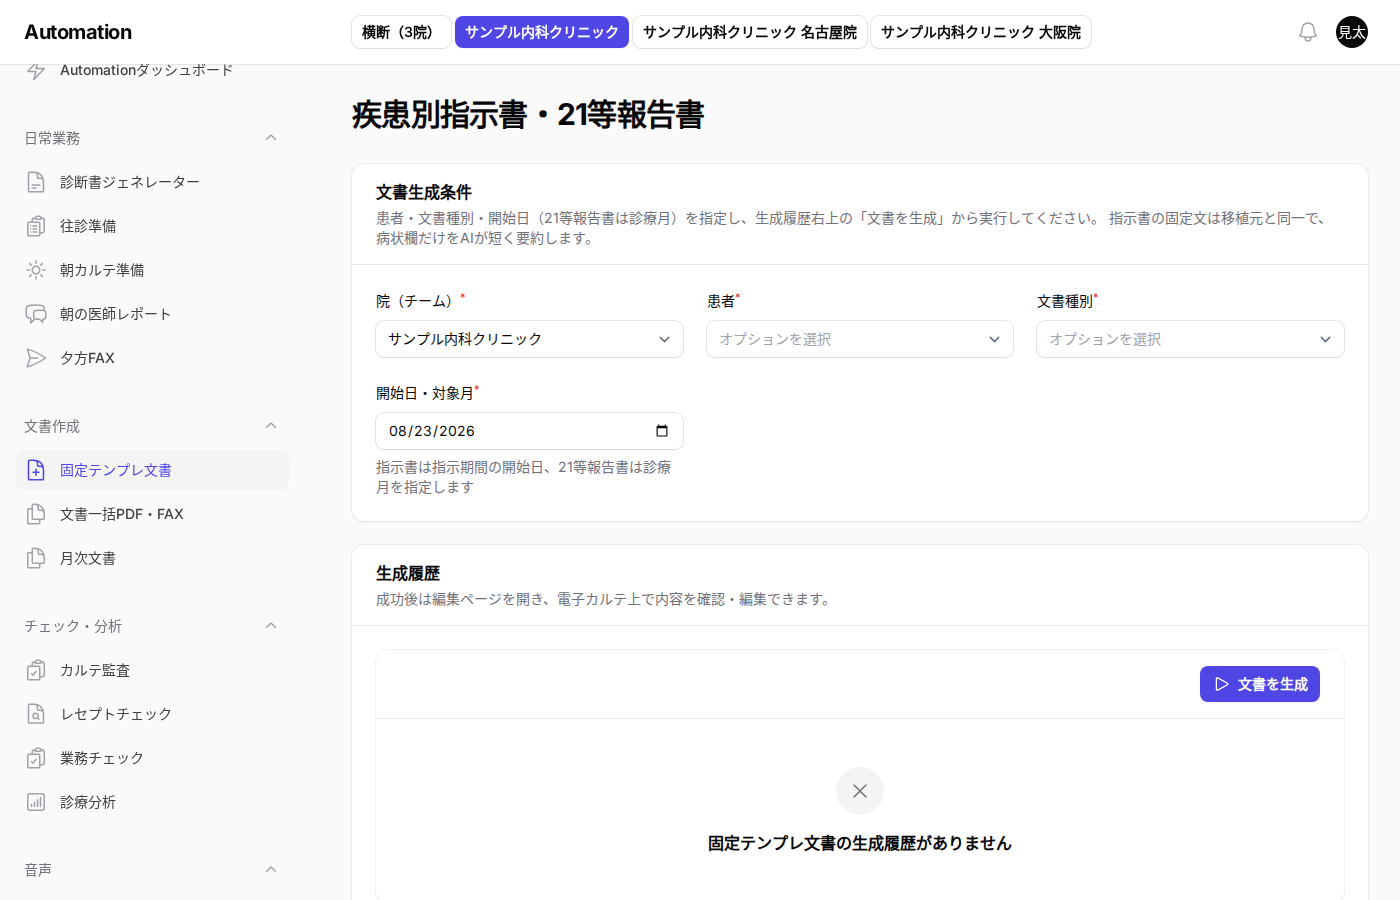Click 文書一括PDF・FAX files icon
The width and height of the screenshot is (1400, 900).
[36, 514]
